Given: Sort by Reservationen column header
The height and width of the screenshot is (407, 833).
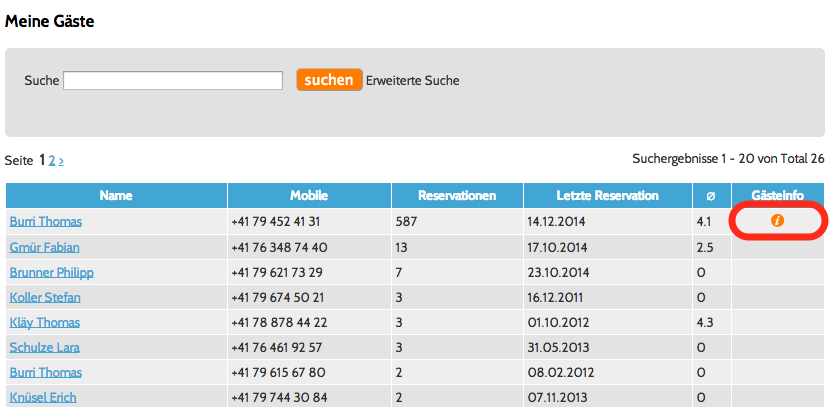Looking at the screenshot, I should click(456, 195).
